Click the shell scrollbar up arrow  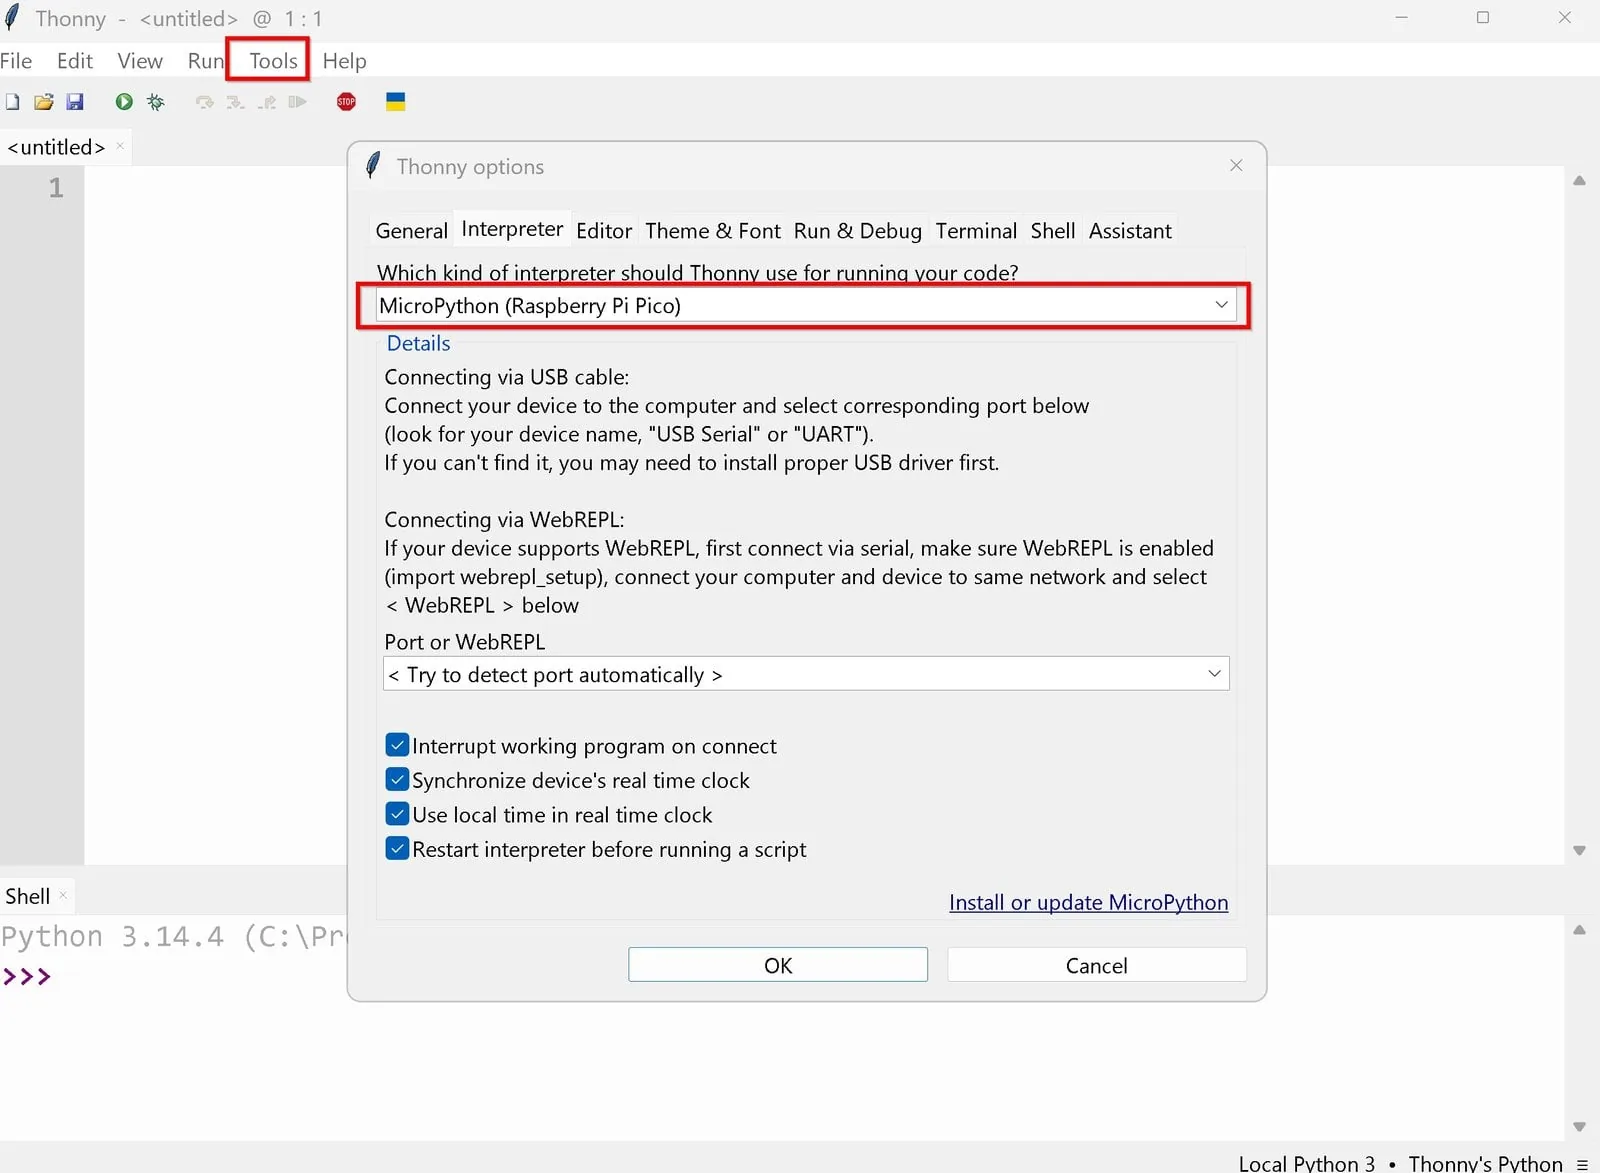pos(1579,930)
